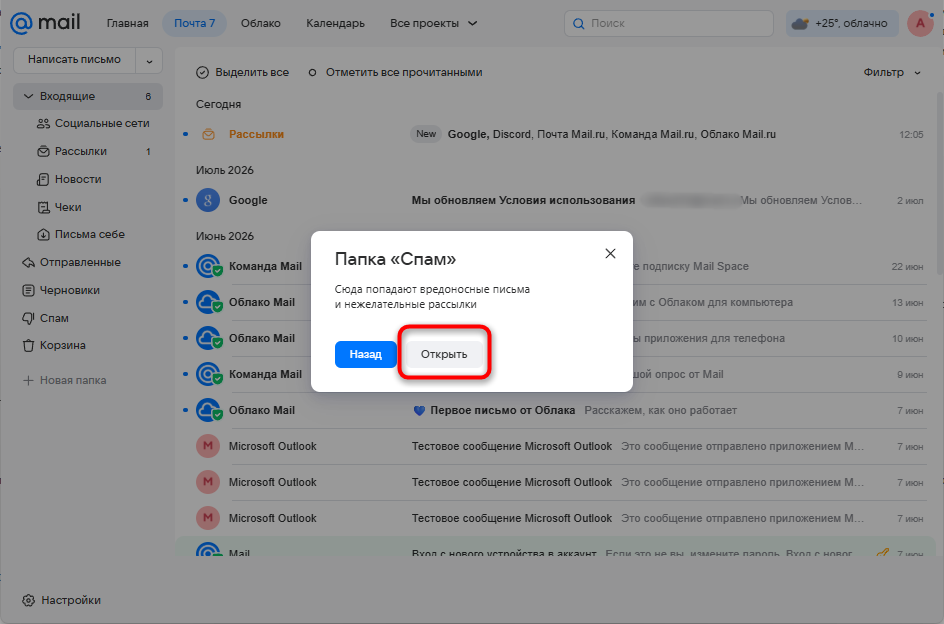The width and height of the screenshot is (944, 624).
Task: Click the Написать письмо button
Action: click(75, 60)
